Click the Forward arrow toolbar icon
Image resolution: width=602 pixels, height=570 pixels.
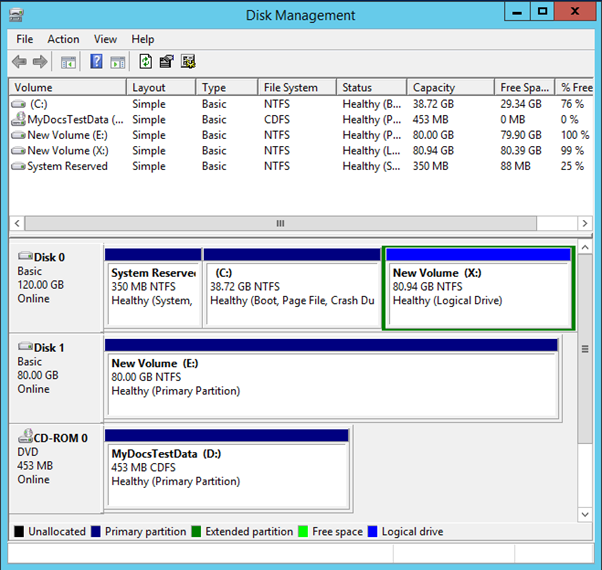coord(40,61)
